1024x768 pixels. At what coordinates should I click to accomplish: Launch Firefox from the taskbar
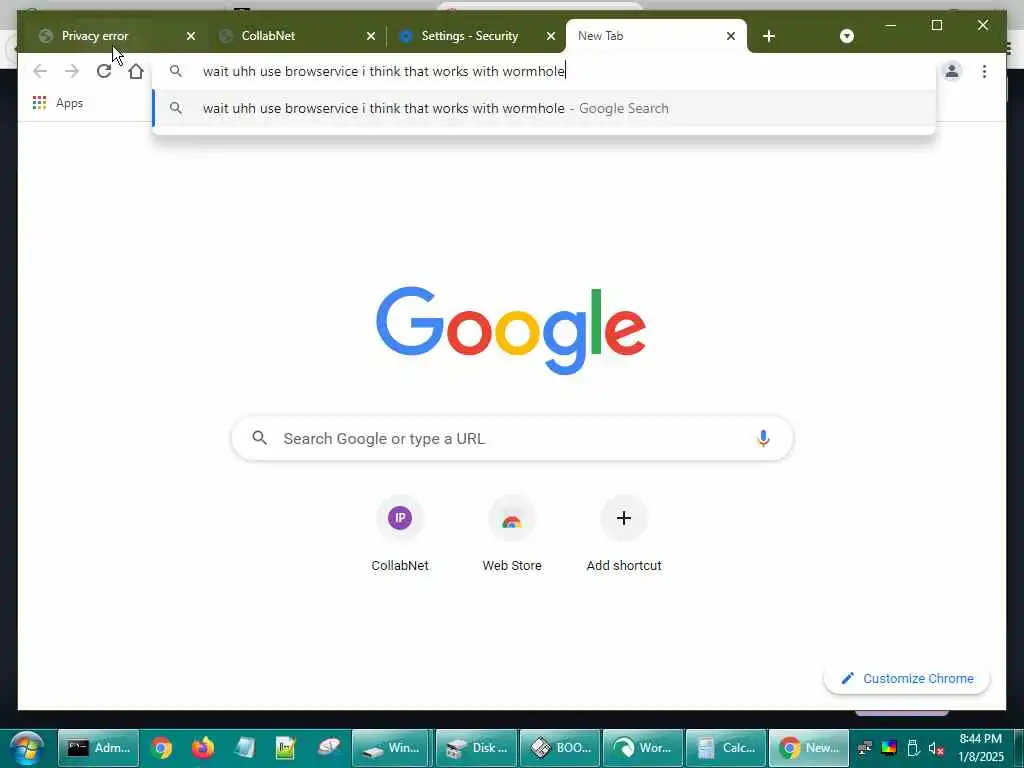click(x=203, y=748)
